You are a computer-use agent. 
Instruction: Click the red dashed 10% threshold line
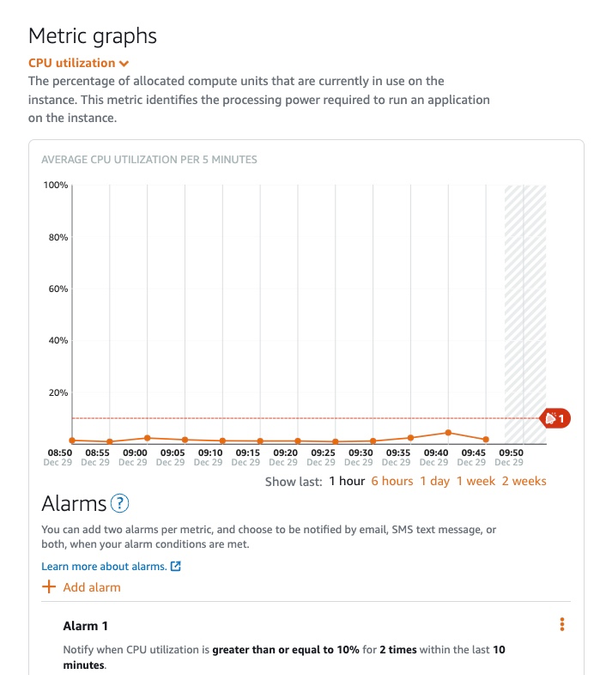point(300,418)
